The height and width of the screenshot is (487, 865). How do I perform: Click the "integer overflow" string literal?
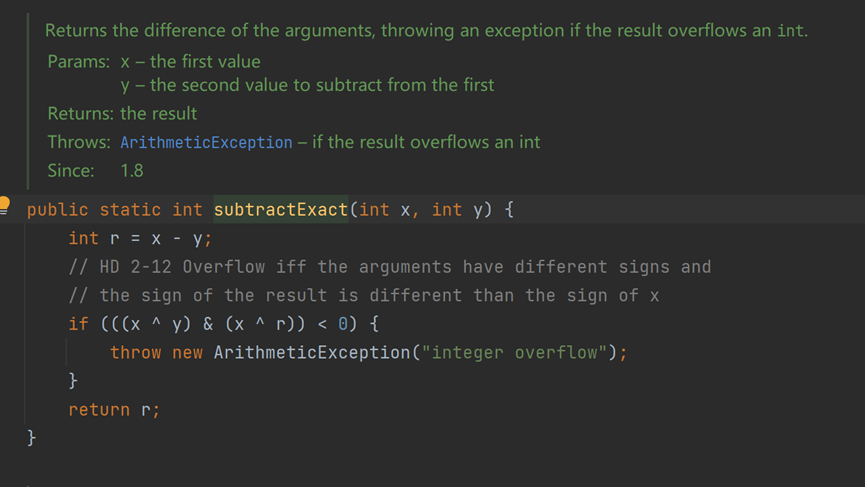point(514,352)
